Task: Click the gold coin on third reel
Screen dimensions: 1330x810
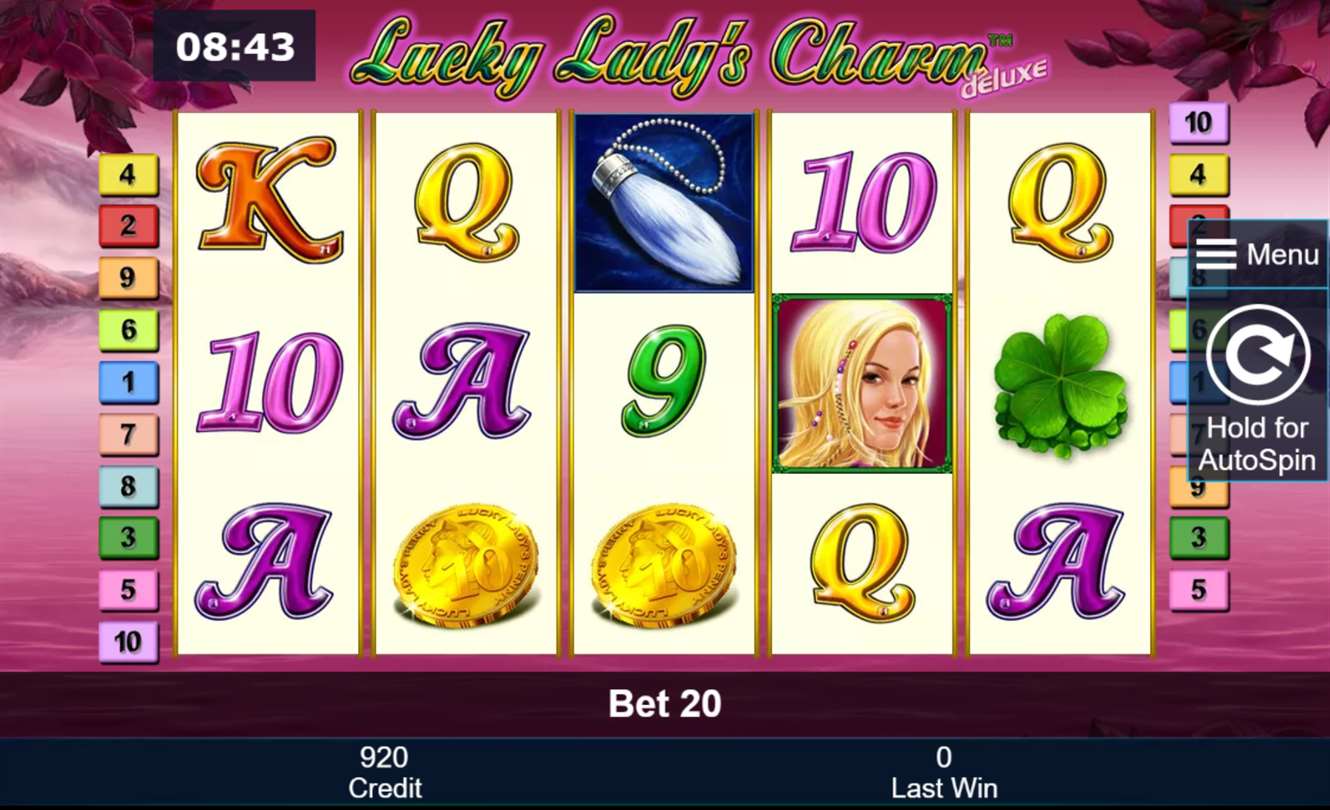Action: click(x=664, y=565)
